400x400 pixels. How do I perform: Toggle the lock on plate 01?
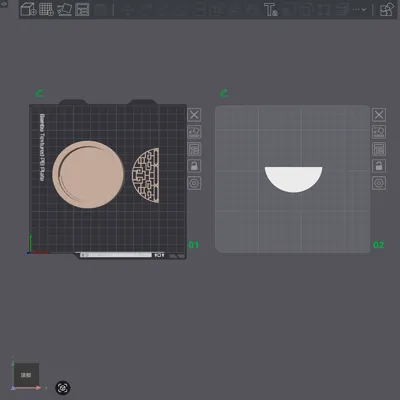point(194,166)
